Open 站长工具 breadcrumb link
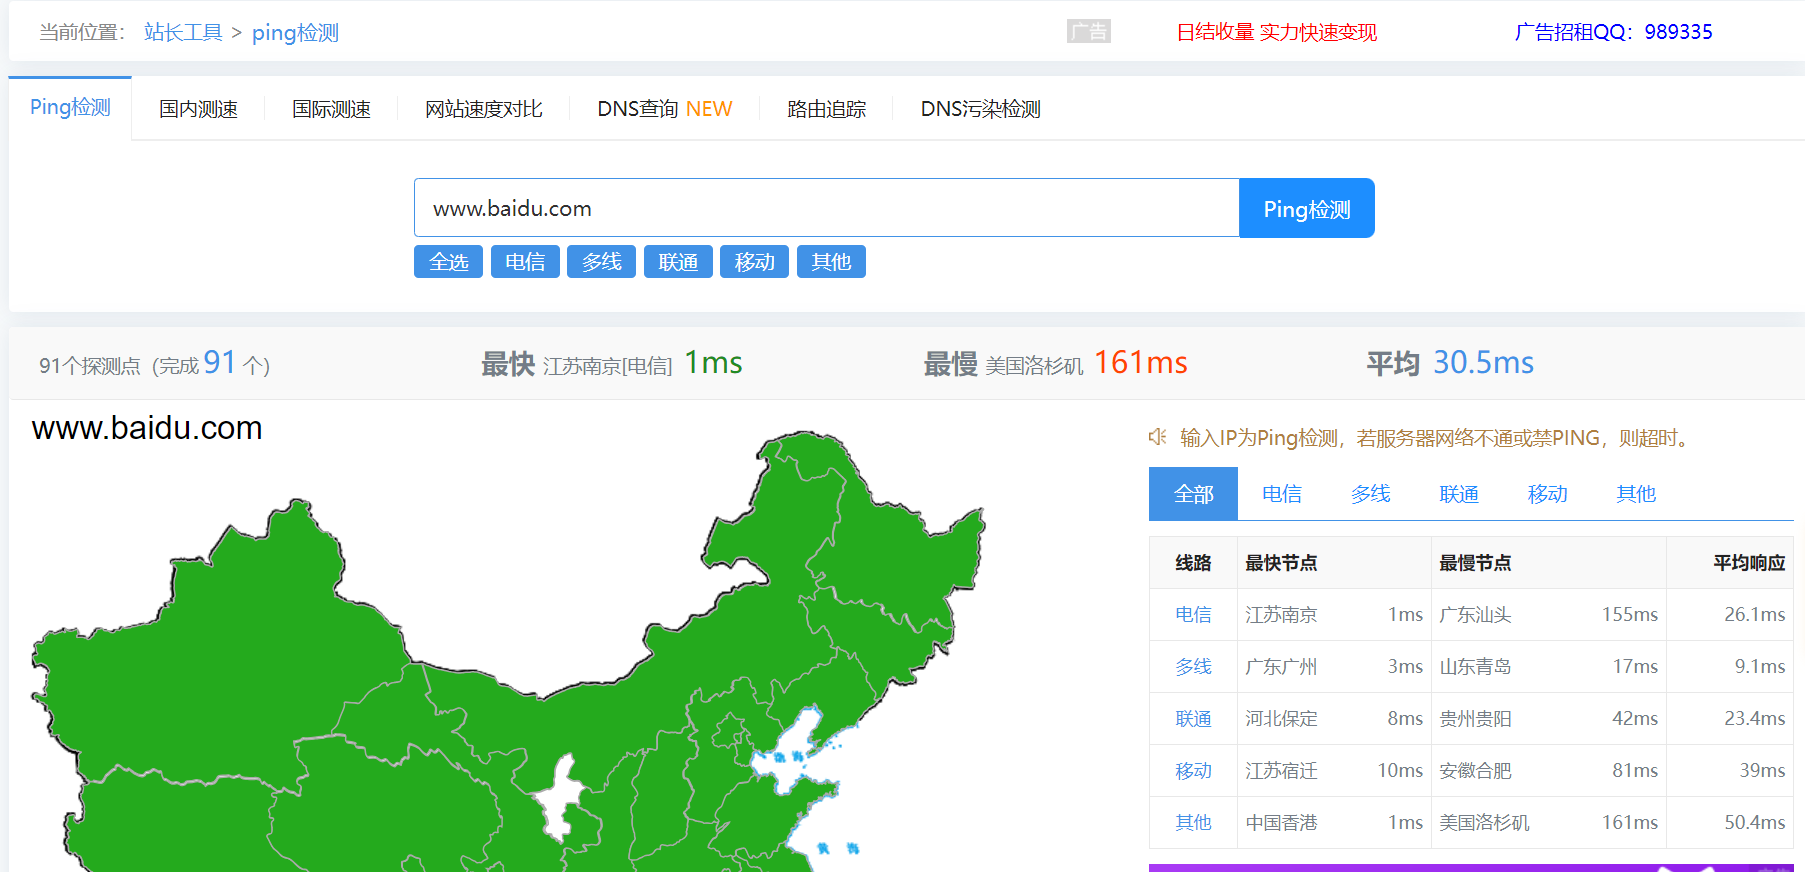Screen dimensions: 1805x872 click(x=183, y=32)
